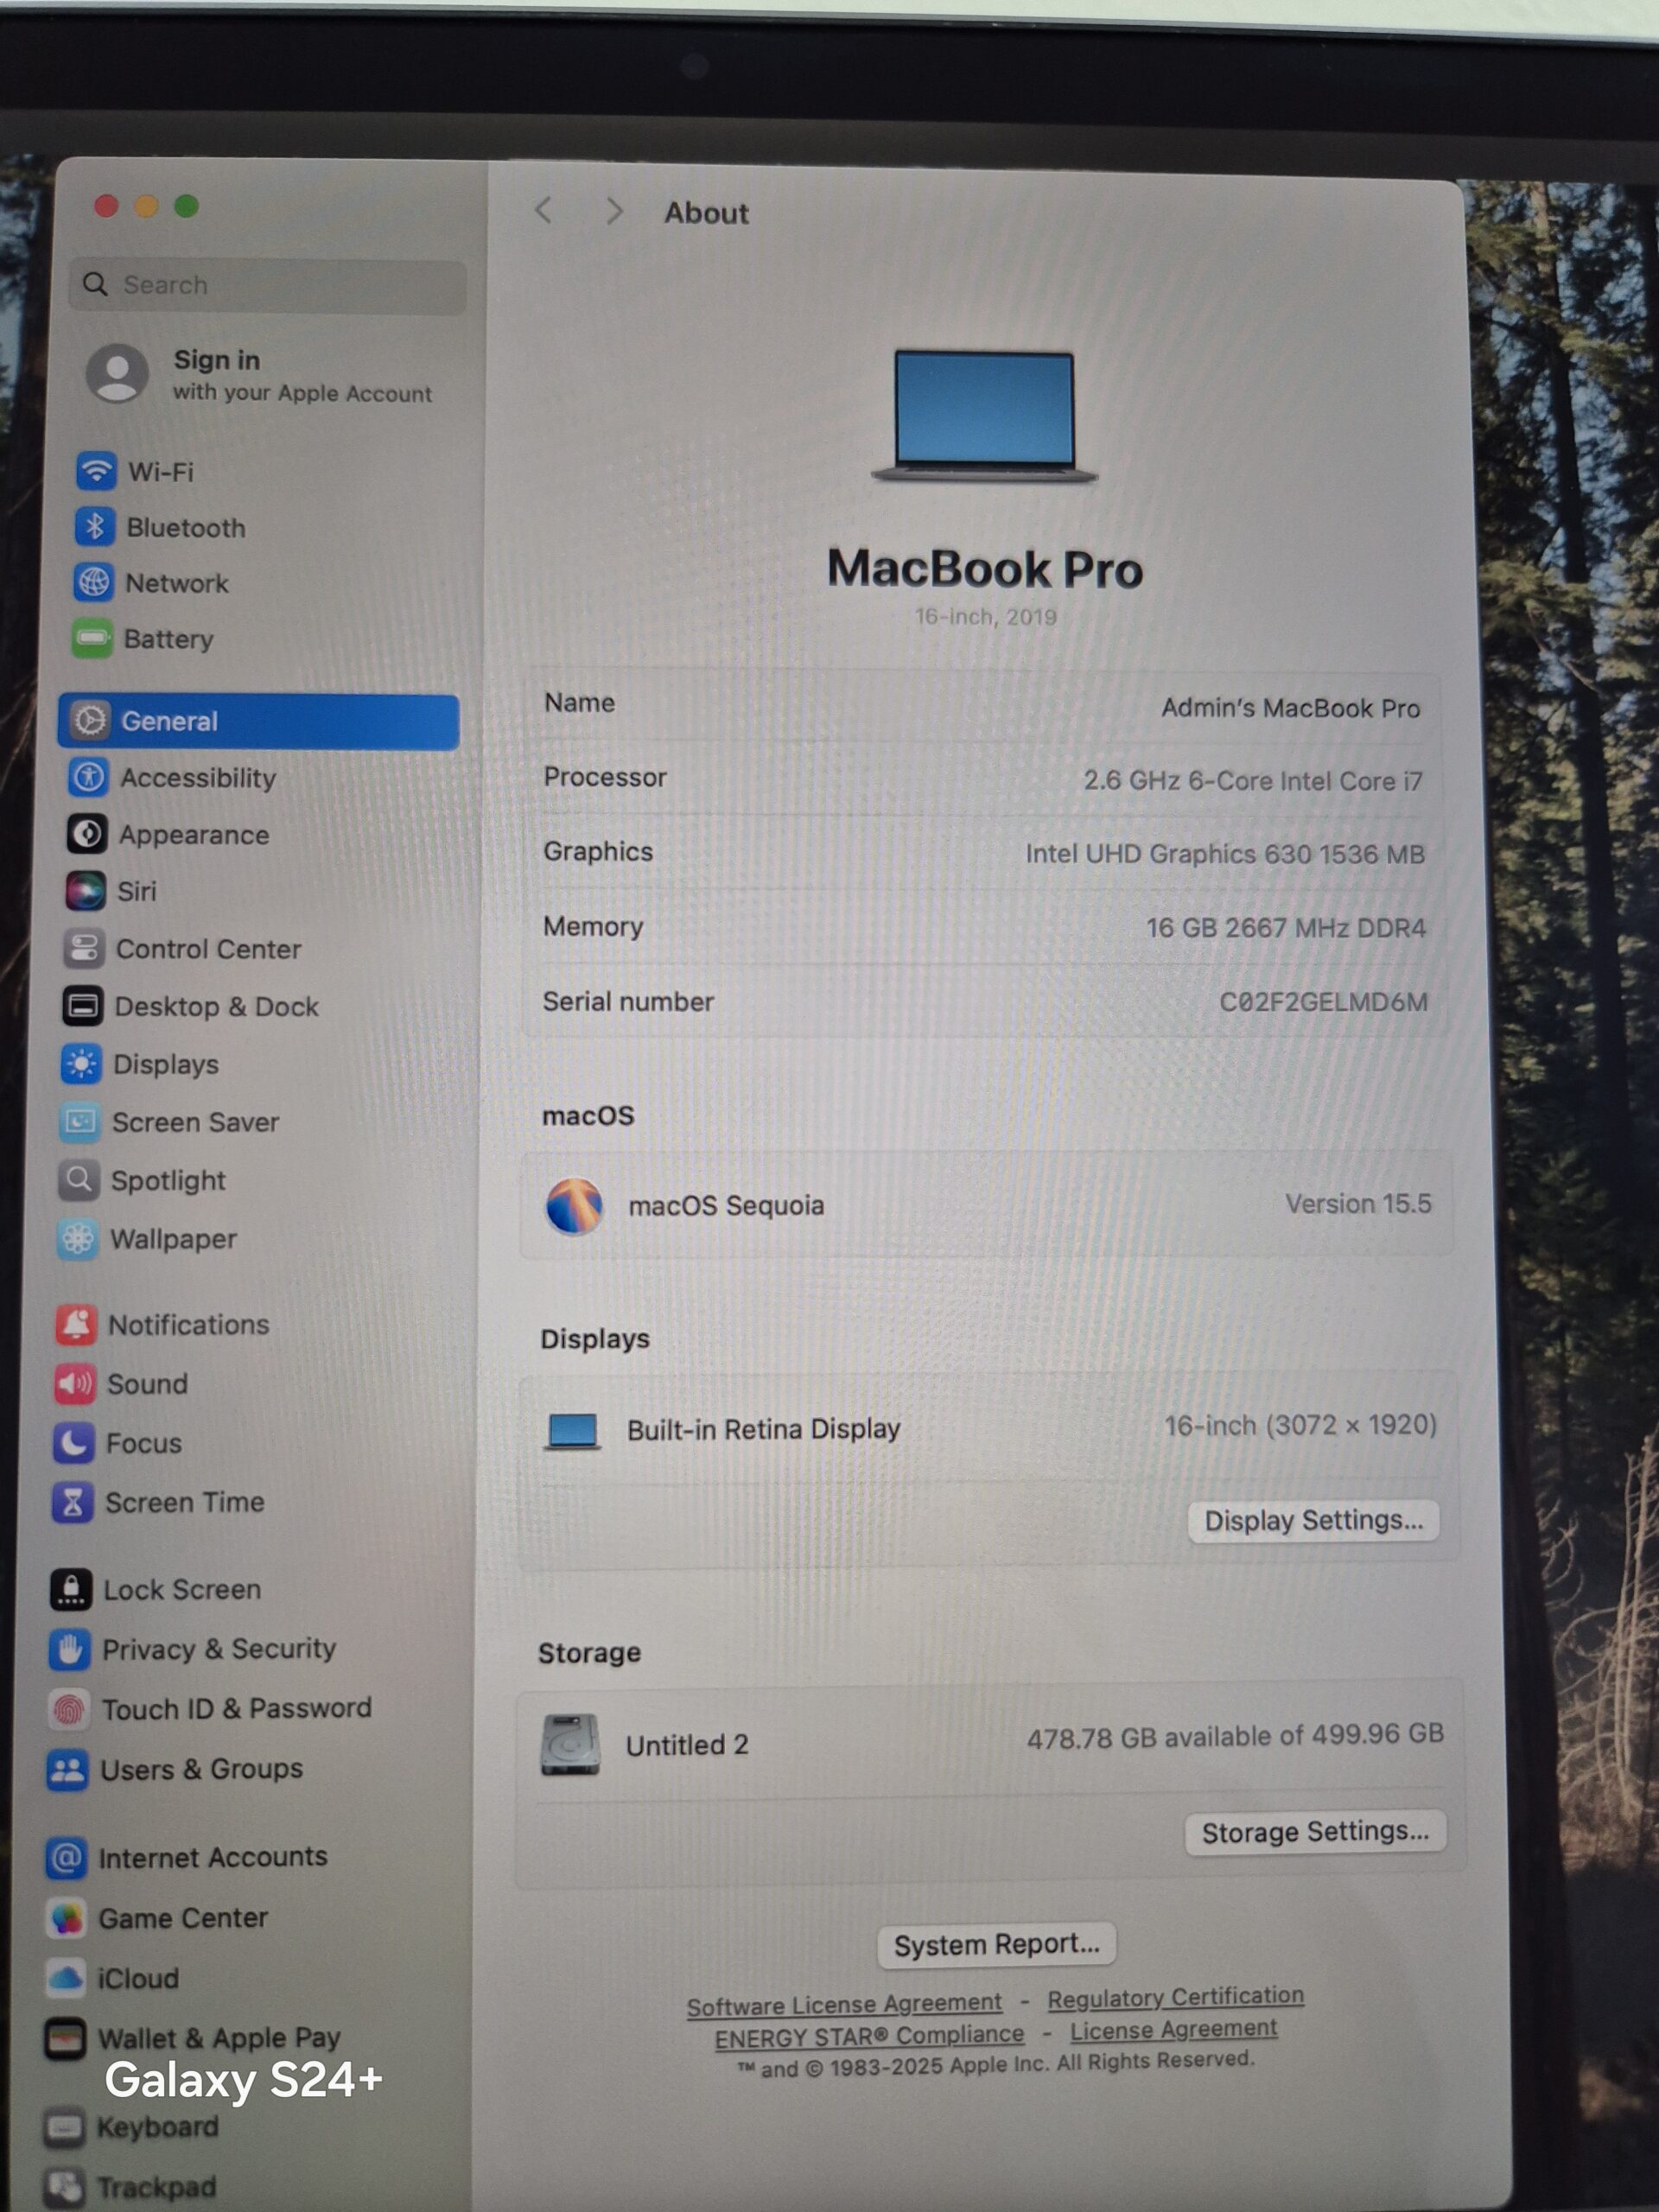
Task: Open Network pane via globe icon
Action: pyautogui.click(x=94, y=582)
